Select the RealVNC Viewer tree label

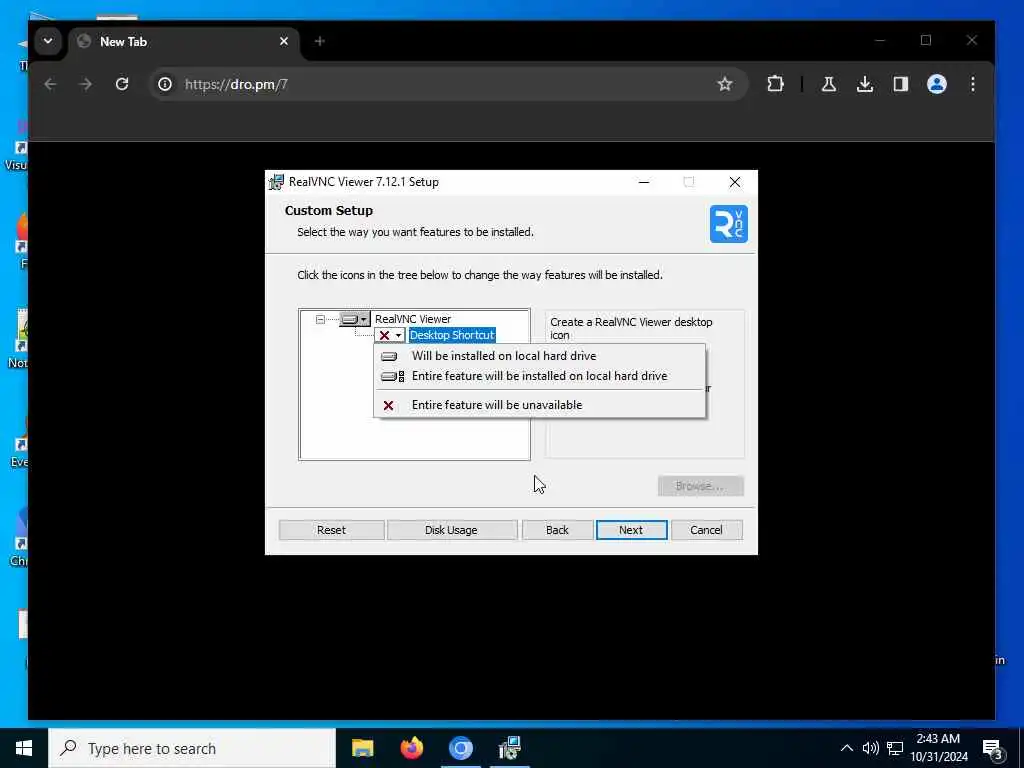[413, 319]
